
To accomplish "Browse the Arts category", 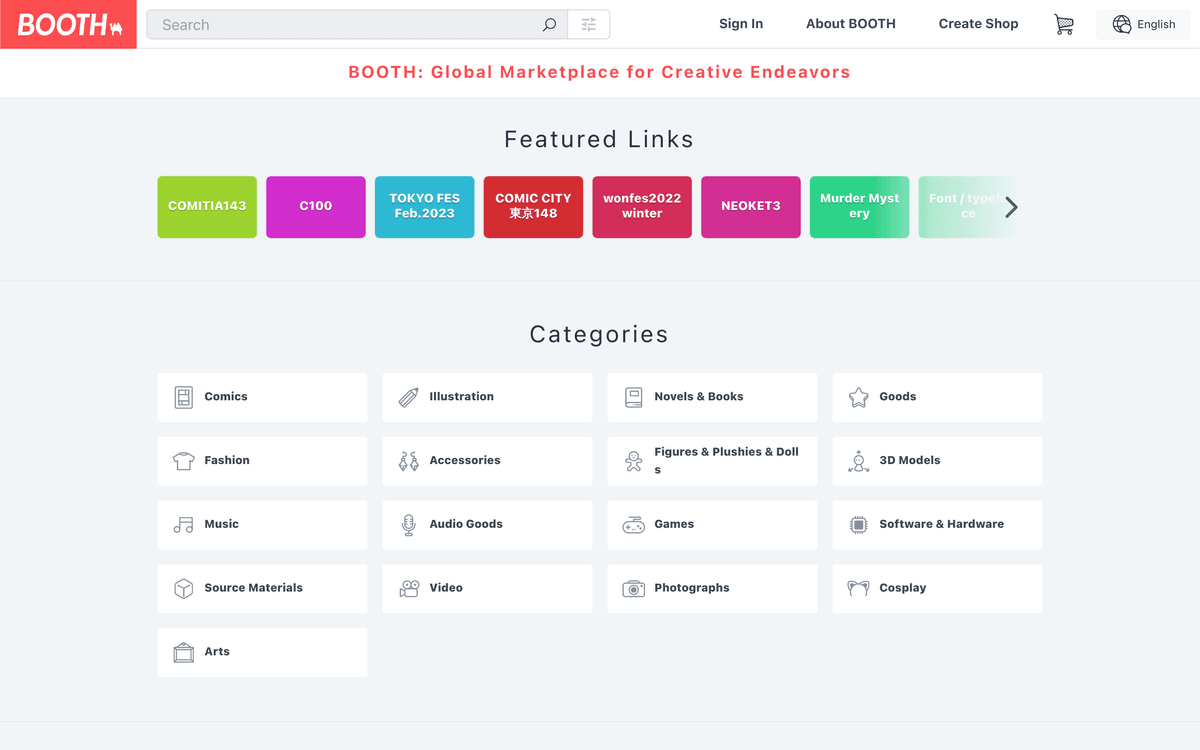I will coord(262,653).
